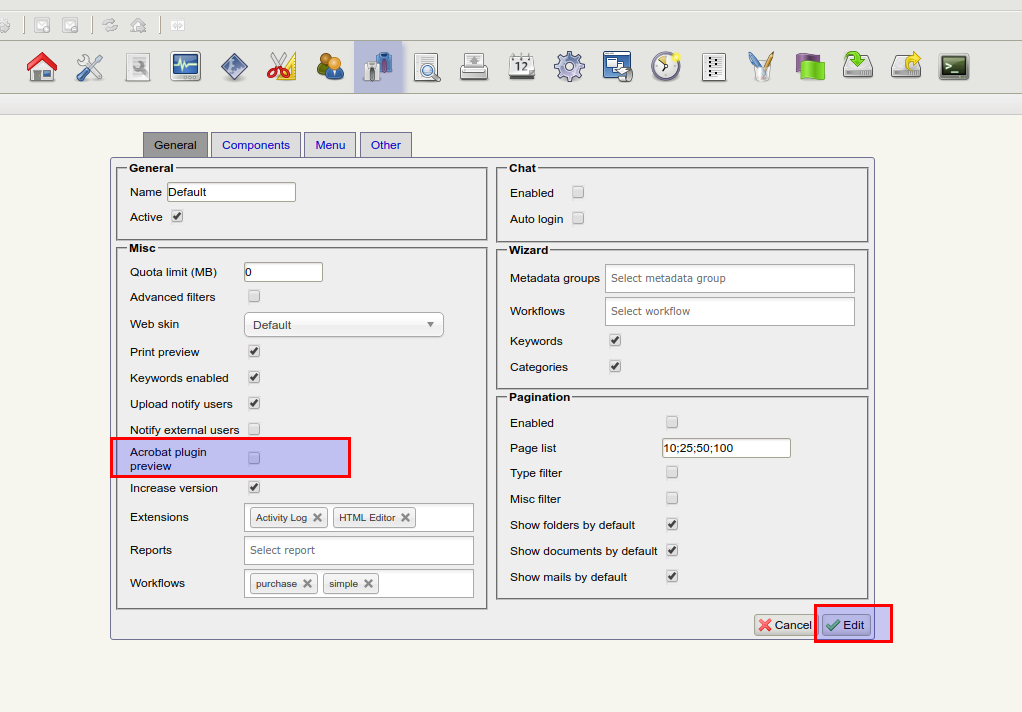The image size is (1022, 712).
Task: Click the Edit button
Action: (846, 625)
